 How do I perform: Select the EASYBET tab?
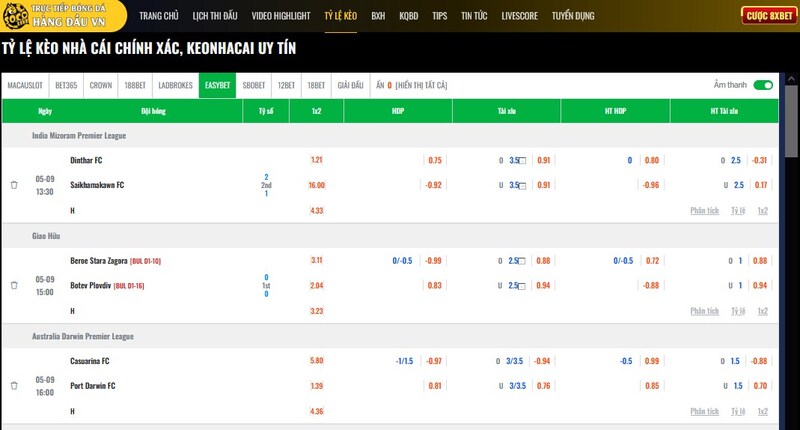(x=217, y=85)
